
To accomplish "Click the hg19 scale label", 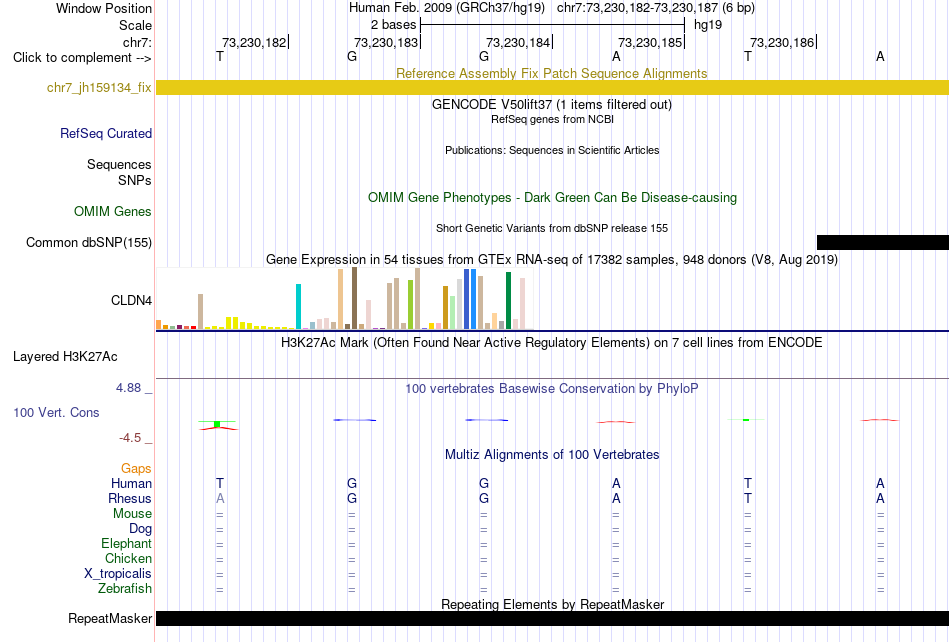I will [708, 25].
